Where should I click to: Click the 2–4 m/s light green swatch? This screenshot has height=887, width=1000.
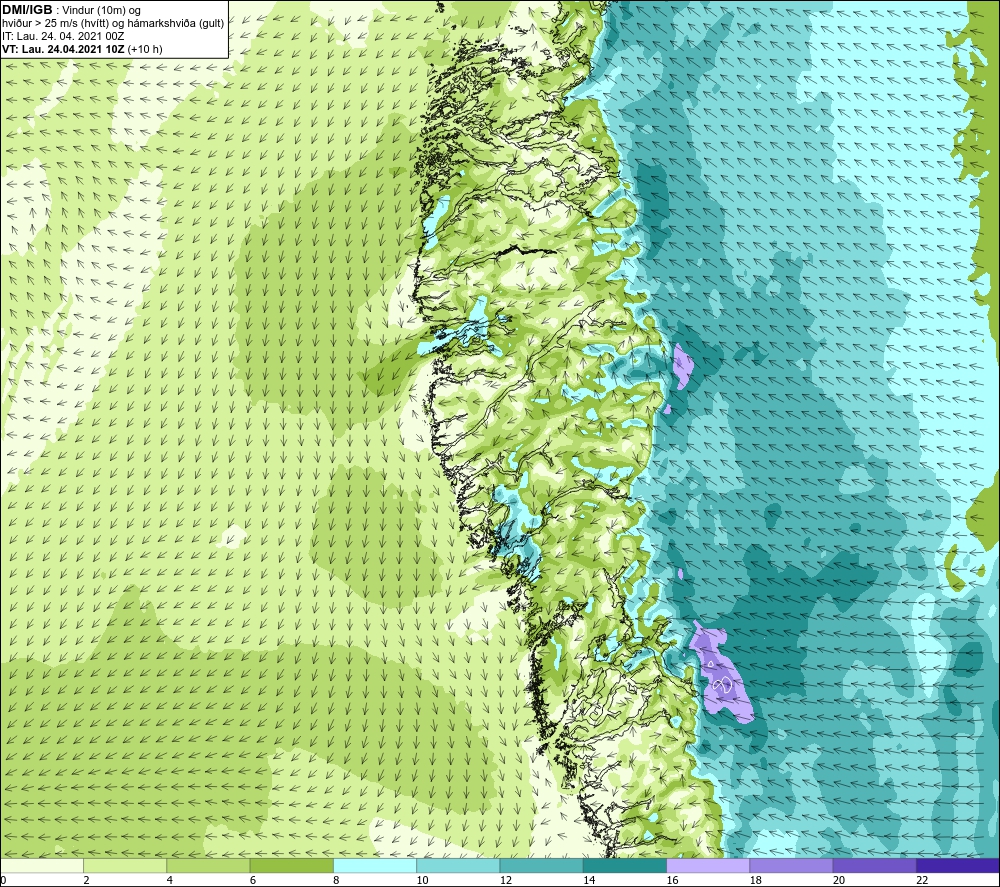(x=125, y=866)
